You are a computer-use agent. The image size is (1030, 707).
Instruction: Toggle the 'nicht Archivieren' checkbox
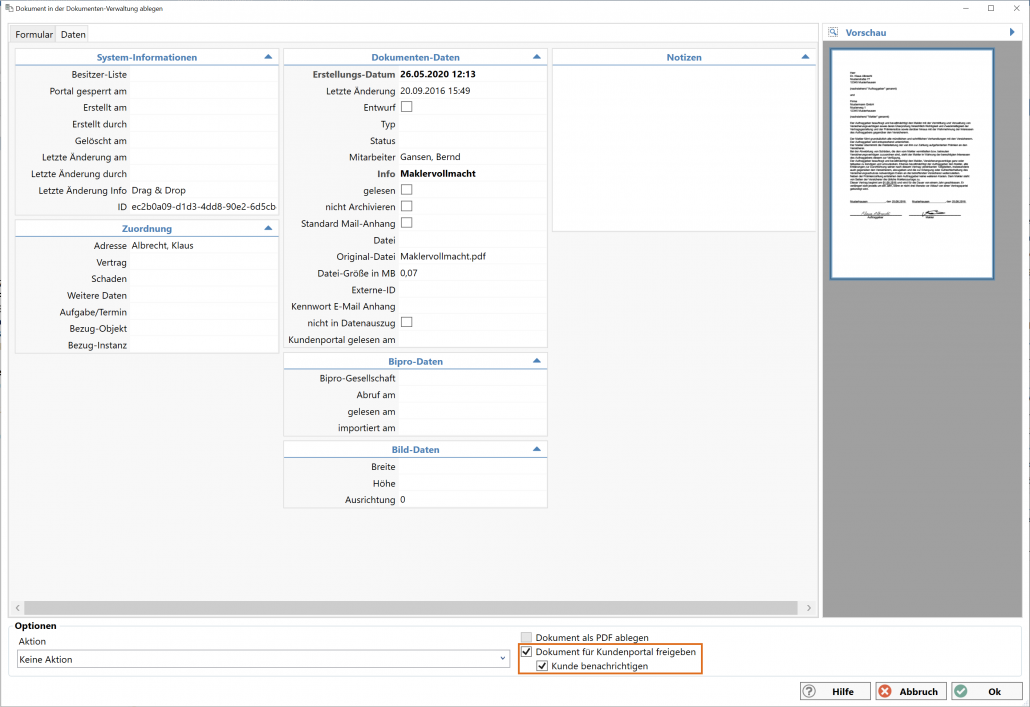pos(406,206)
